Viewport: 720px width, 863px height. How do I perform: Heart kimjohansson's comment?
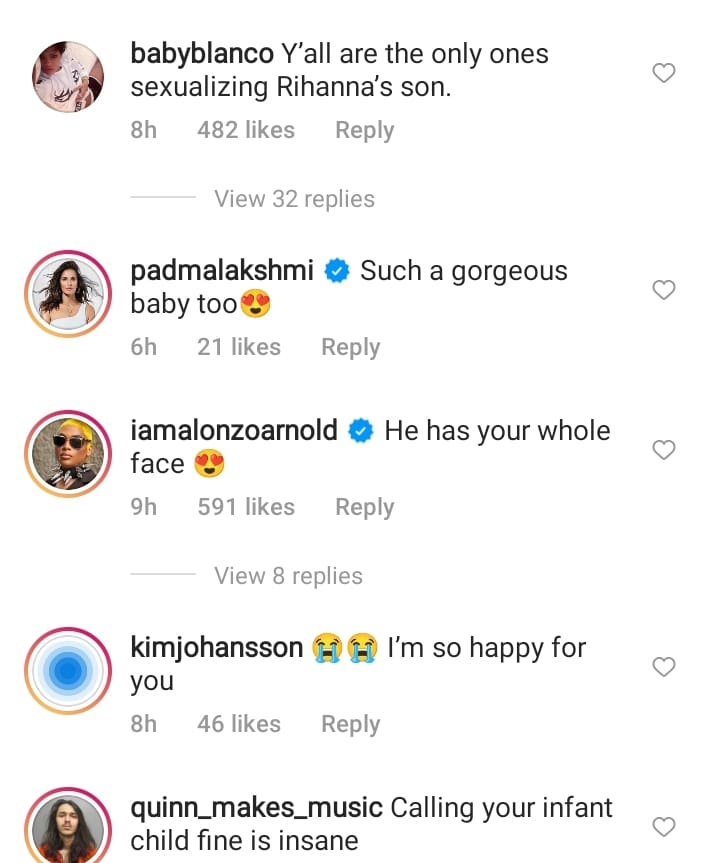(x=664, y=667)
